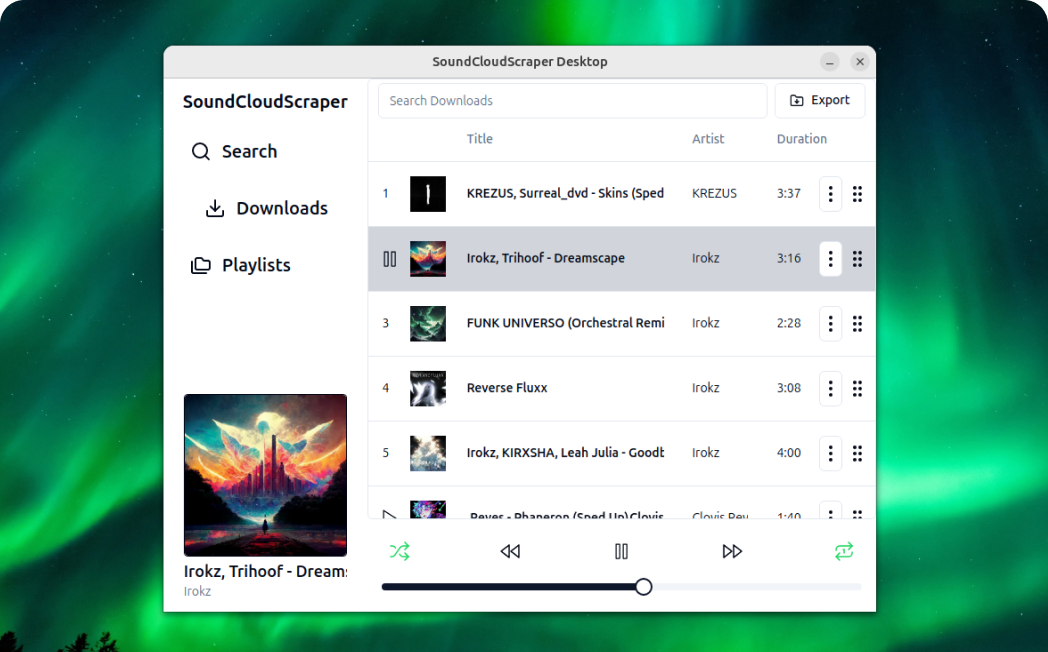Open the options menu for FUNK UNIVERSO

coord(830,323)
